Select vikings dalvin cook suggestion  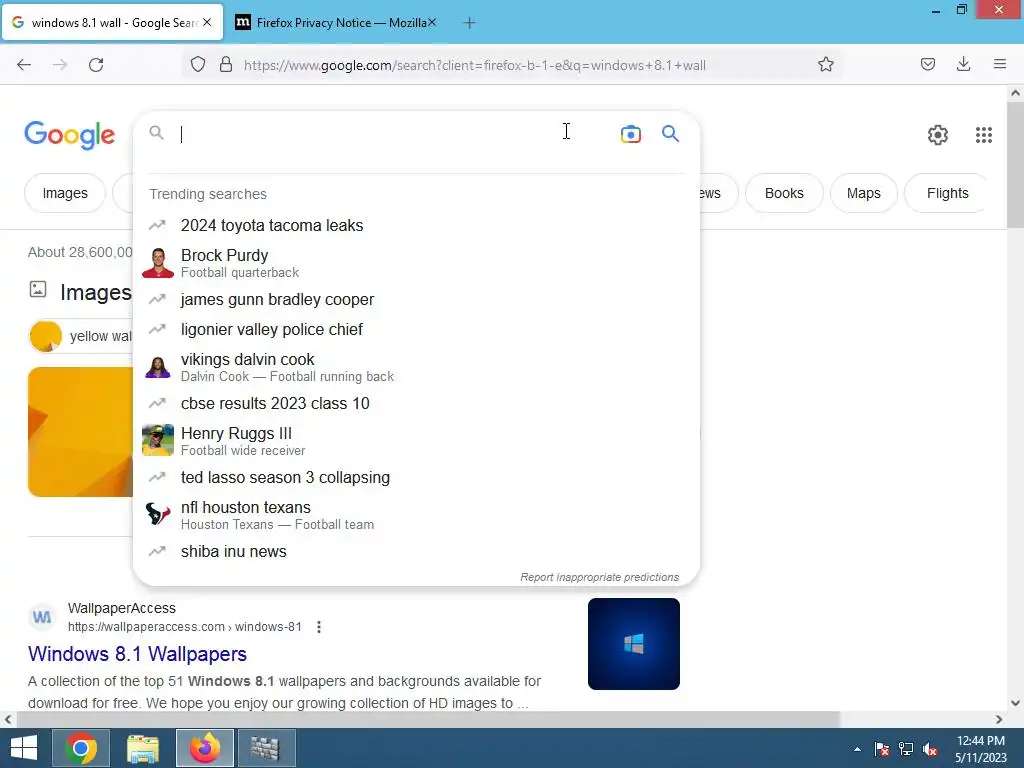coord(416,367)
